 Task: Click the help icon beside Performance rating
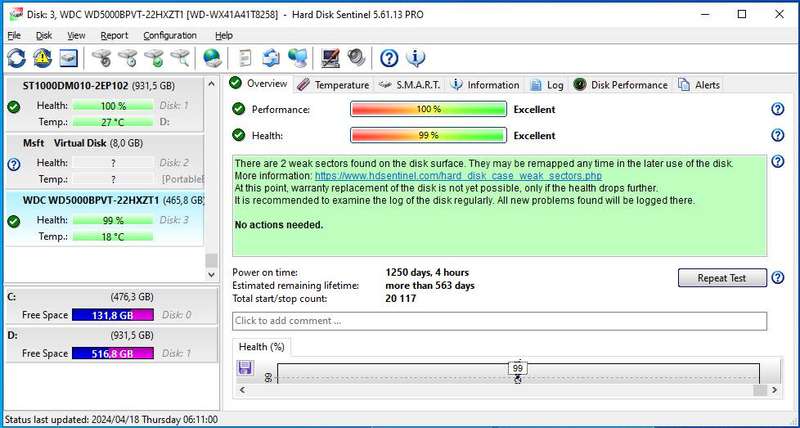tap(778, 109)
